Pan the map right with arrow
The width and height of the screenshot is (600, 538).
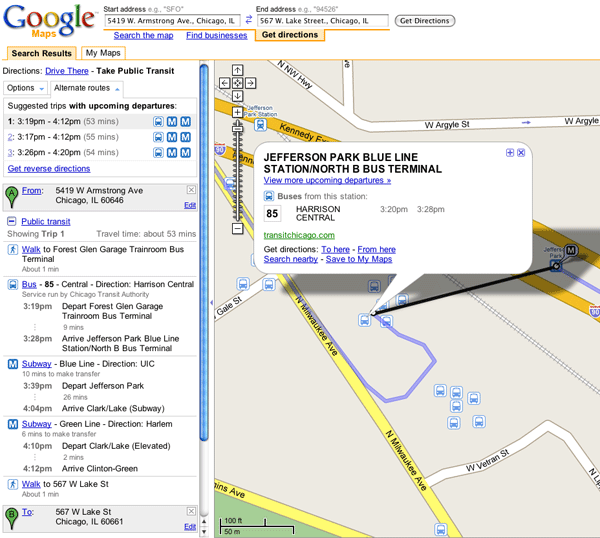pos(250,83)
